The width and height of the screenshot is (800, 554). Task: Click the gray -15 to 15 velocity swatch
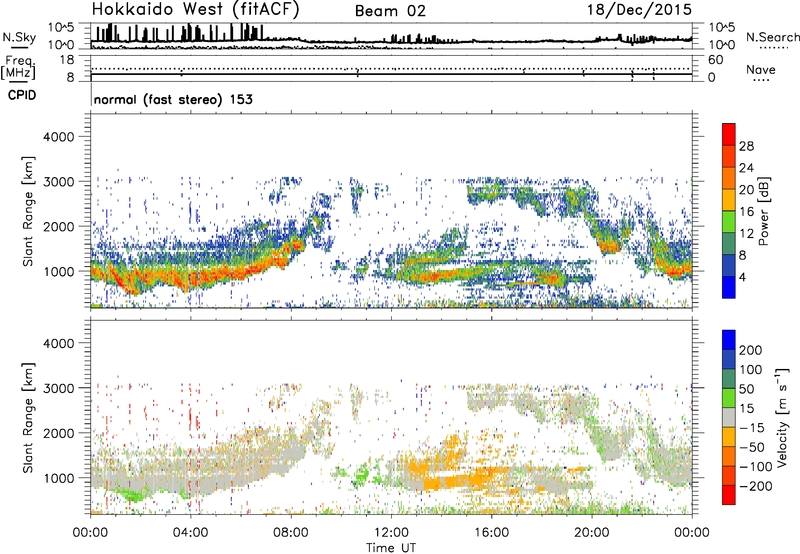pyautogui.click(x=729, y=418)
